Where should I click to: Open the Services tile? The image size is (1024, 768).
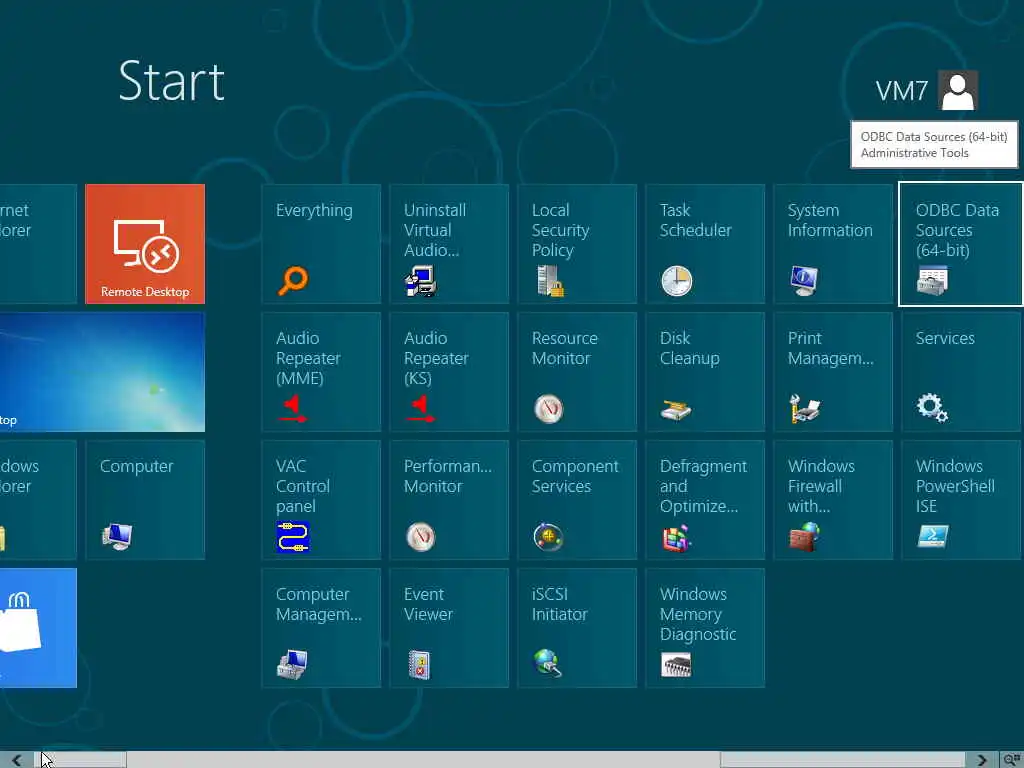click(x=961, y=372)
